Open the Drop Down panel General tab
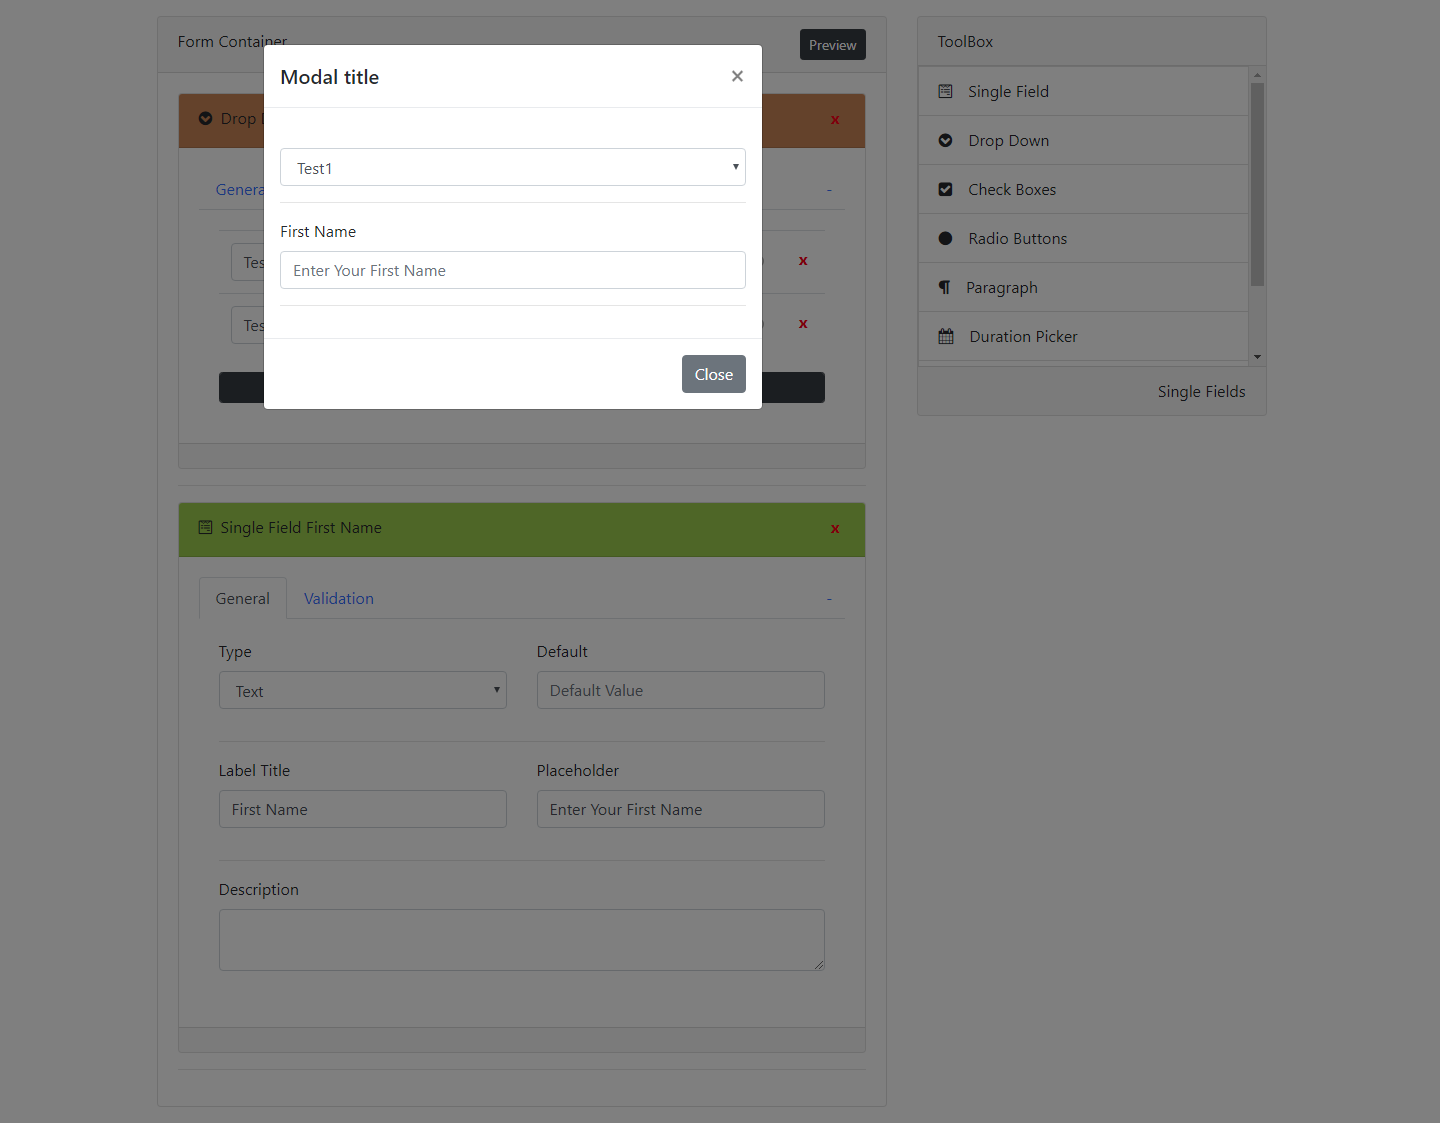Screen dimensions: 1440x1123 [x=240, y=189]
